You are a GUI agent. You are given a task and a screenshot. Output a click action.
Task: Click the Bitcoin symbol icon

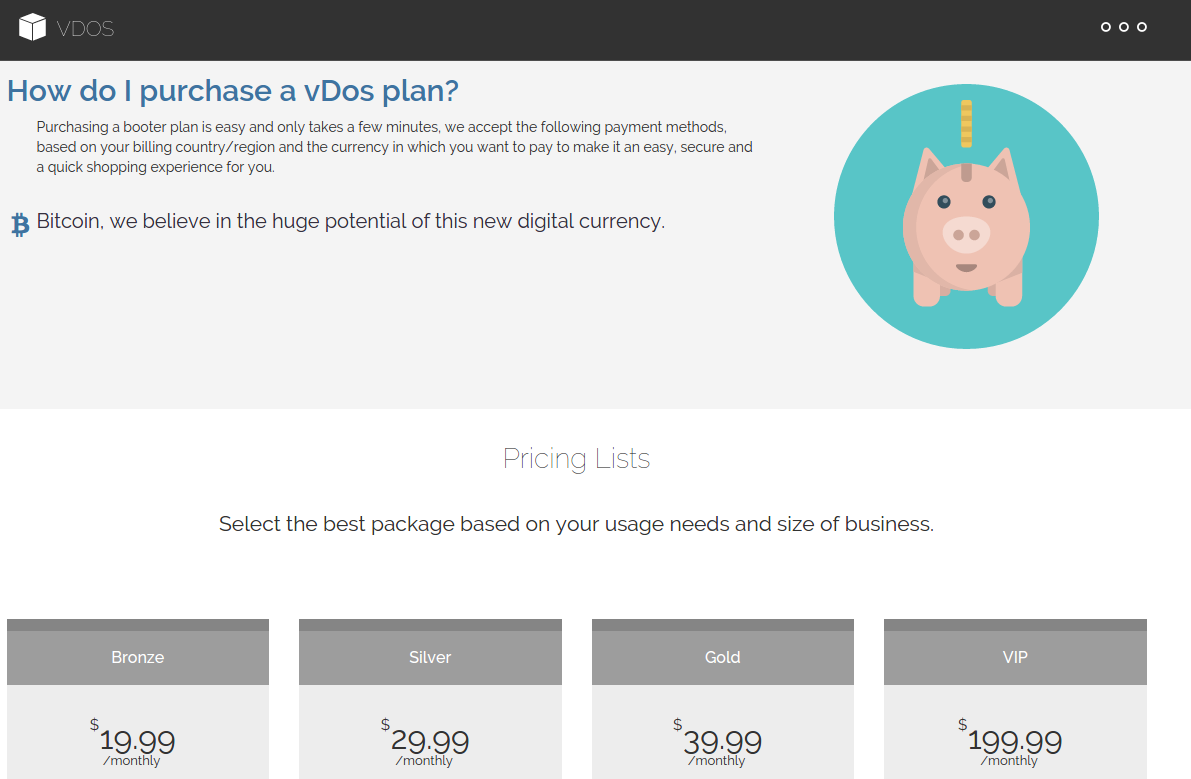(20, 224)
